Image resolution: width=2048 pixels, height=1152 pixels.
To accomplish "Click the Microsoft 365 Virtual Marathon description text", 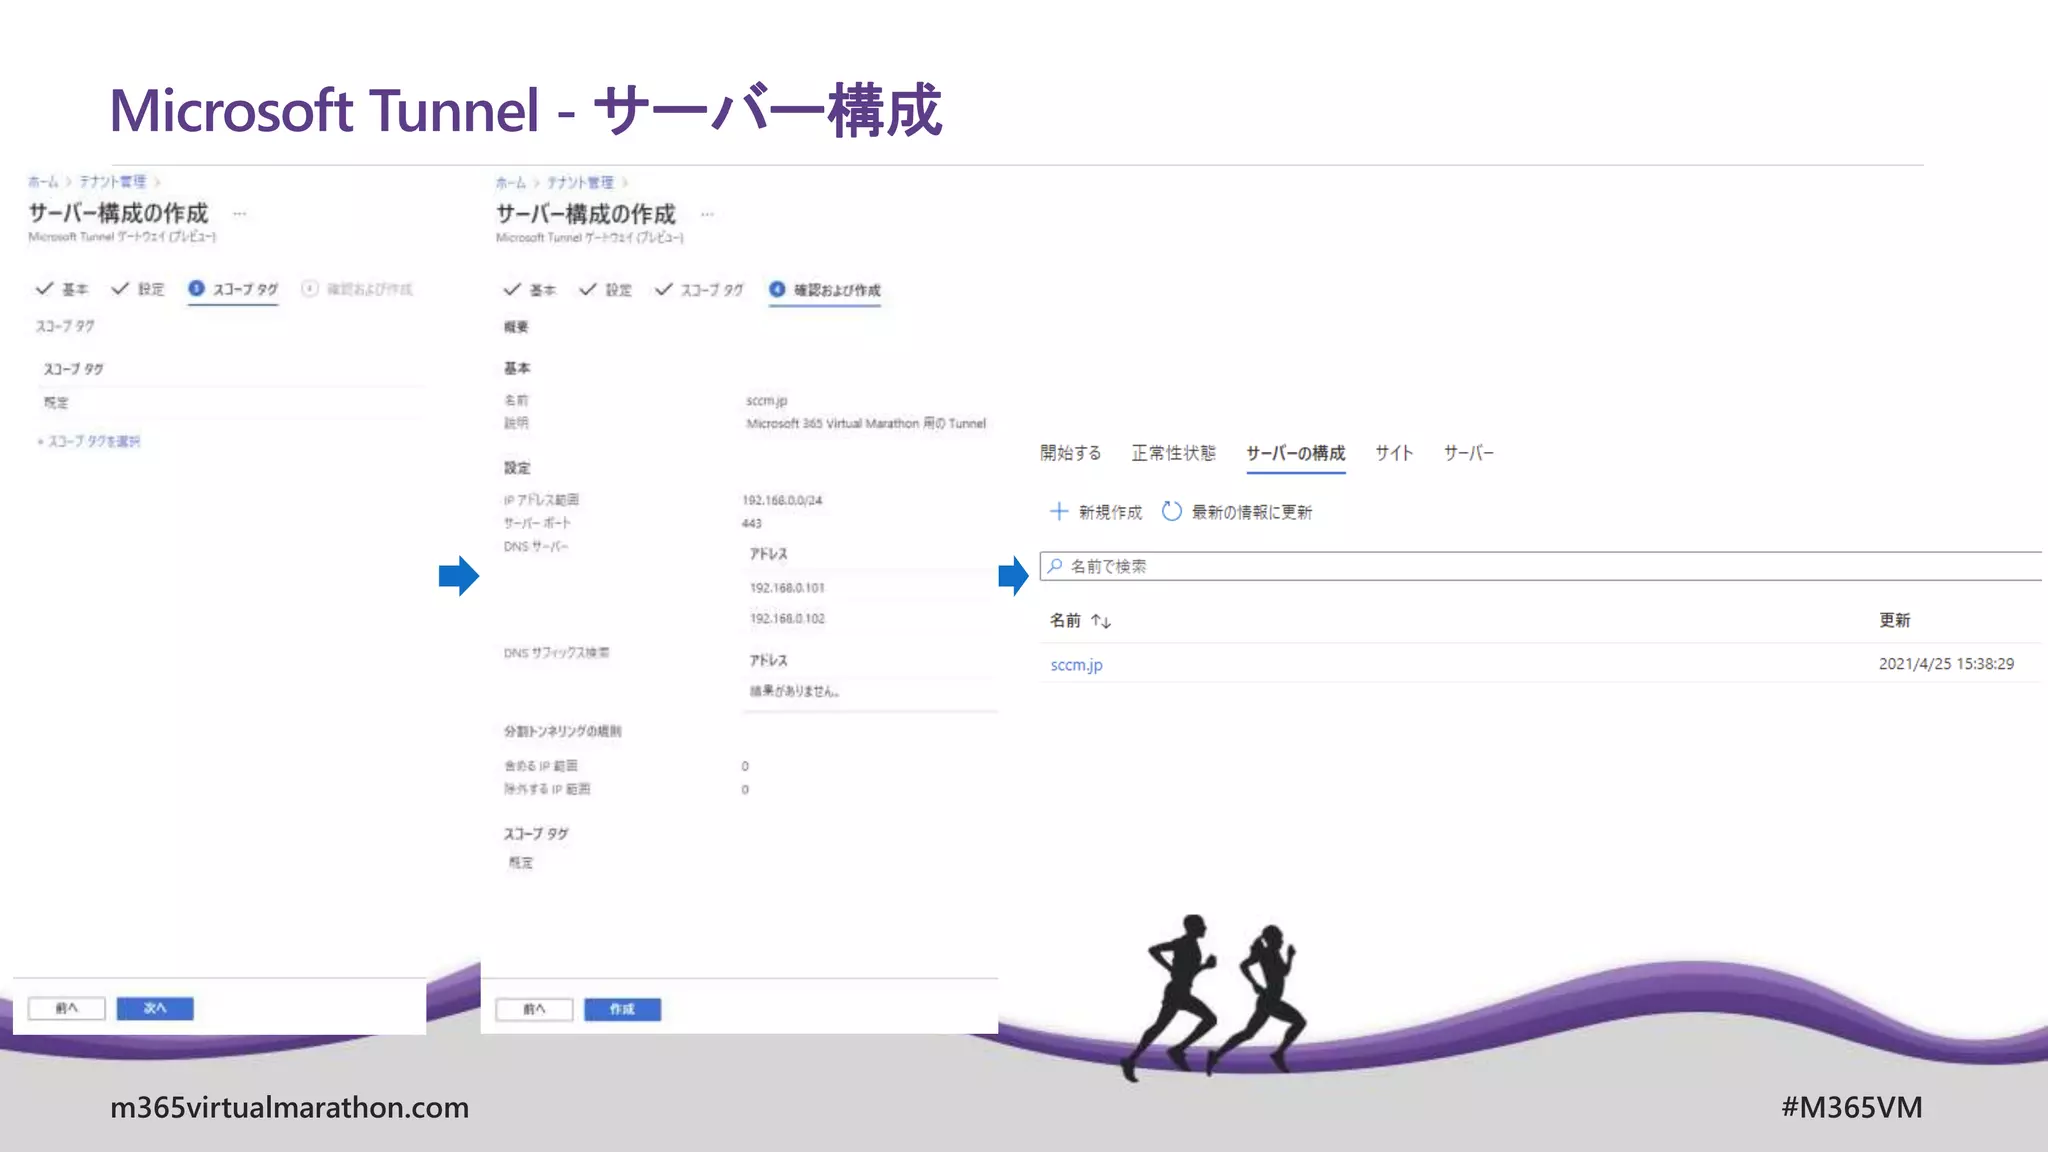I will point(866,424).
